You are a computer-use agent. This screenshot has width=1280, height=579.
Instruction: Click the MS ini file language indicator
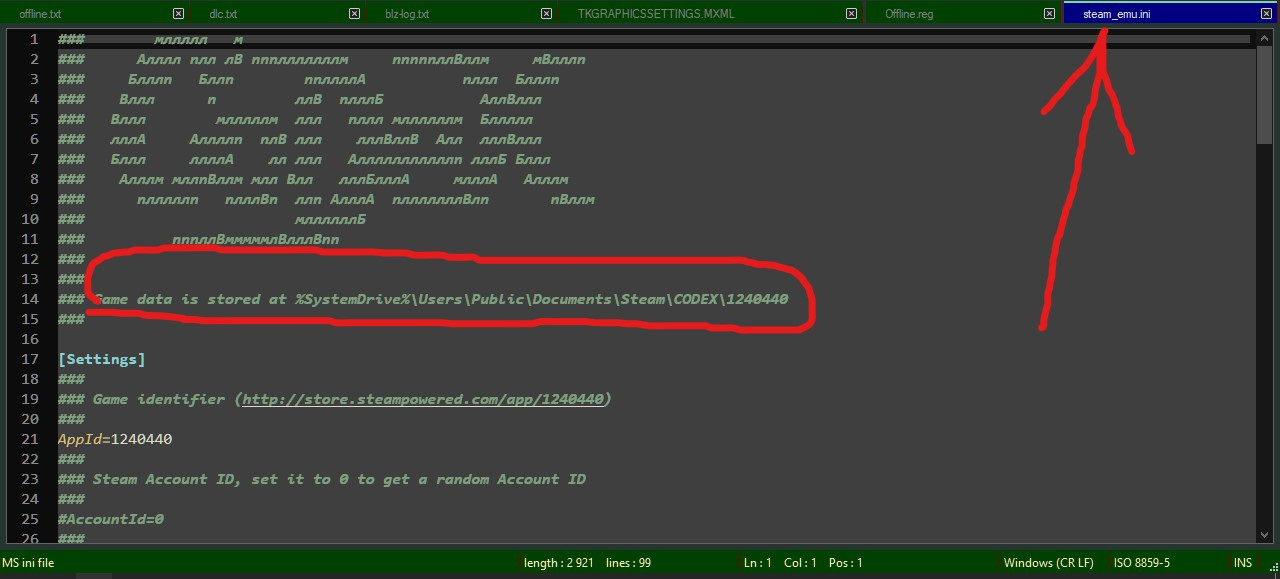[x=28, y=563]
